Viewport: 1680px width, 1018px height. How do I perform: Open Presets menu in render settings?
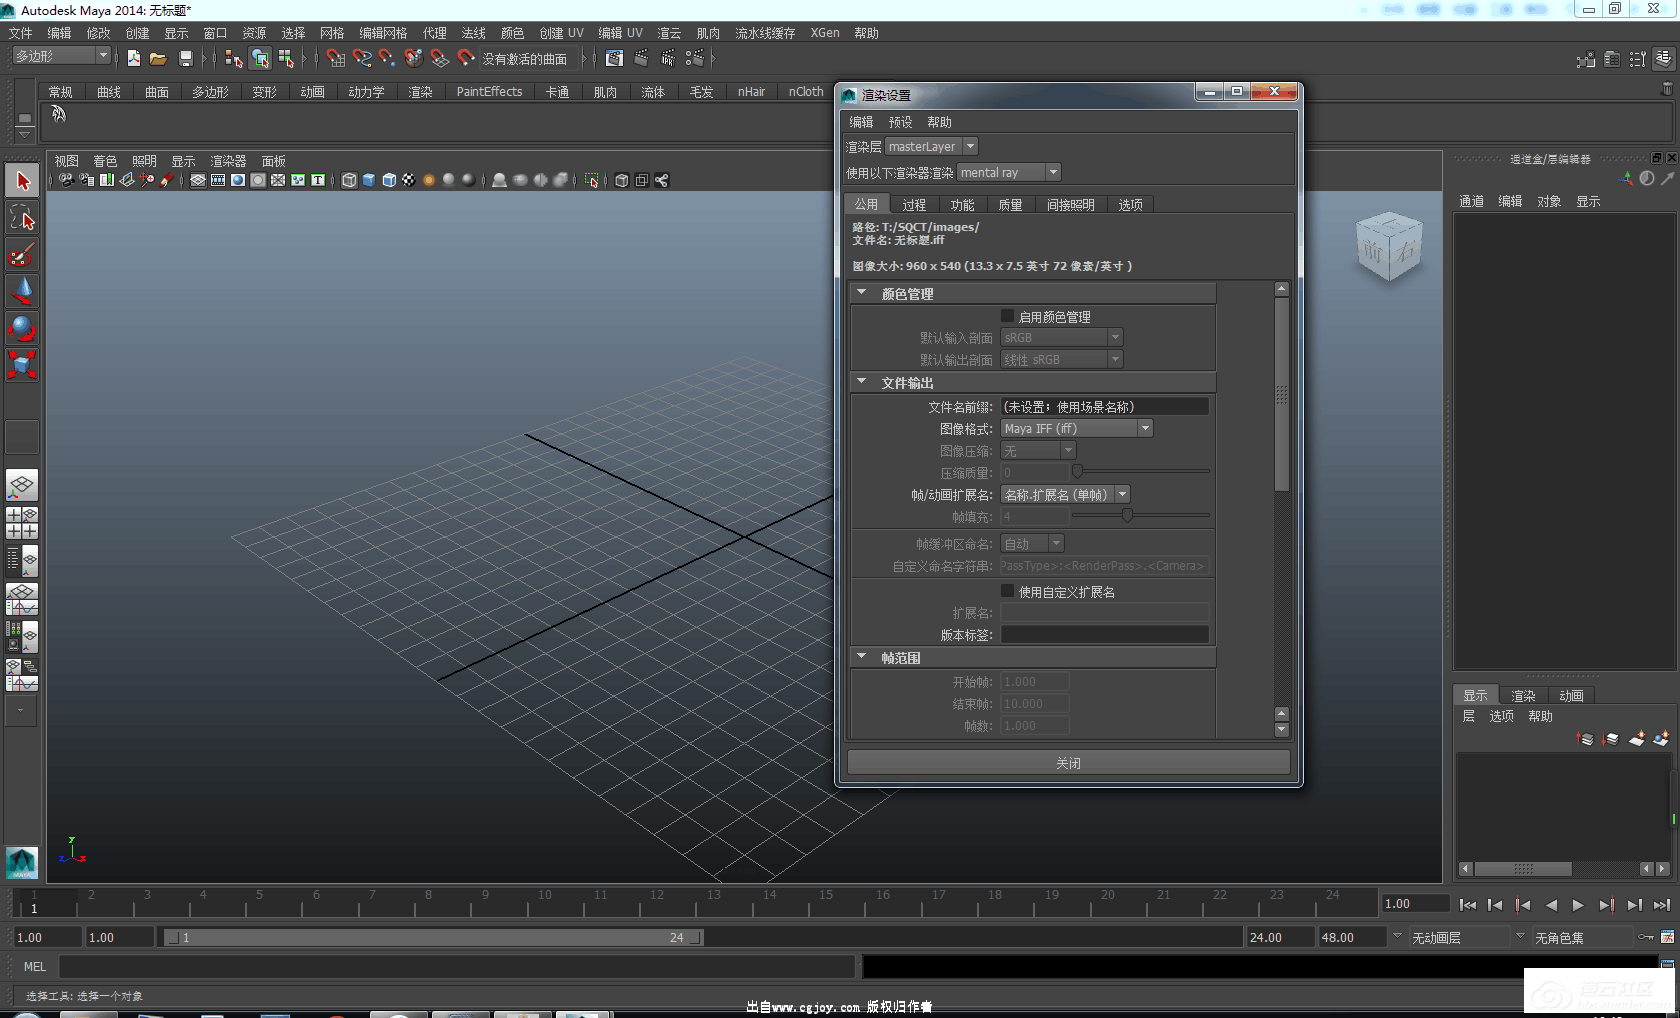coord(900,122)
